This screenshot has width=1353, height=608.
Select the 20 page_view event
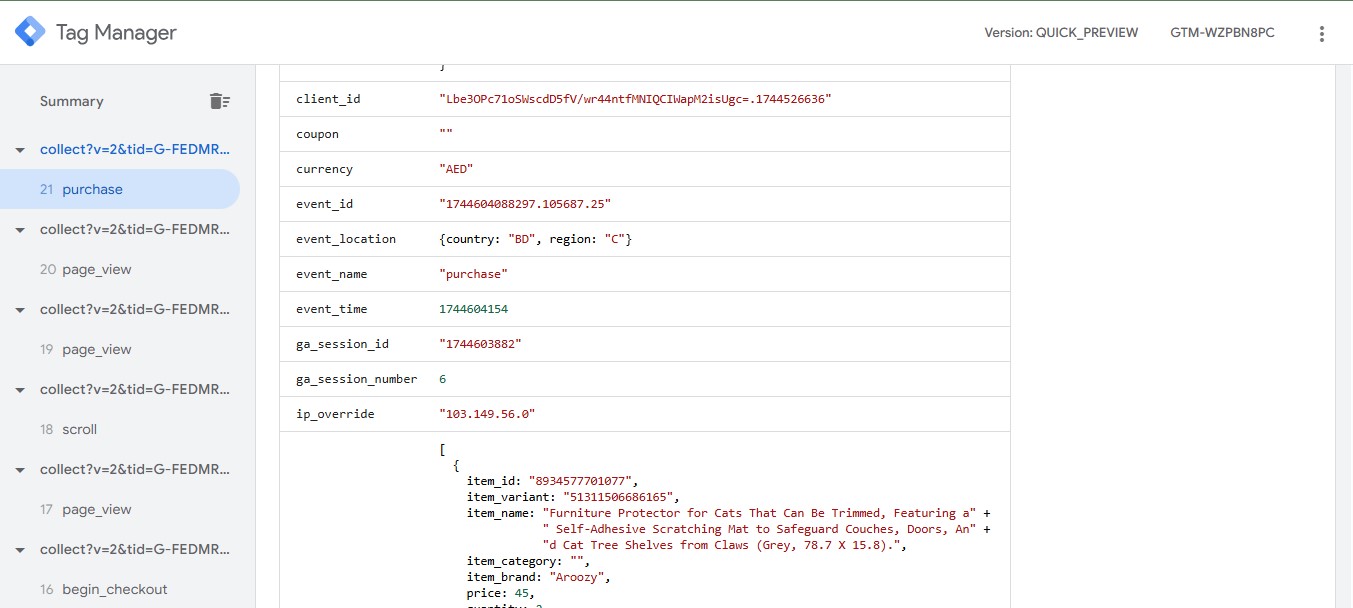tap(96, 269)
